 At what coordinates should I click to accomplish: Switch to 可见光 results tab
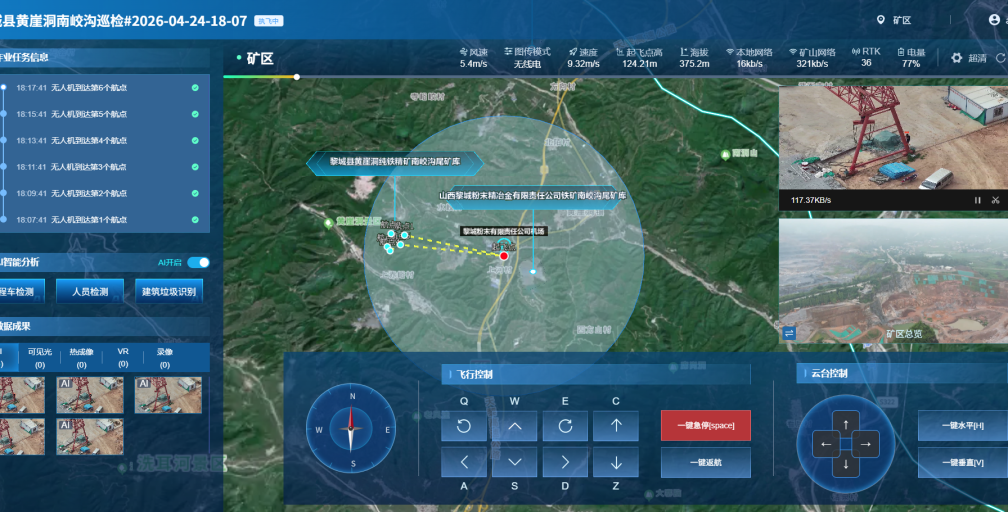tap(40, 358)
